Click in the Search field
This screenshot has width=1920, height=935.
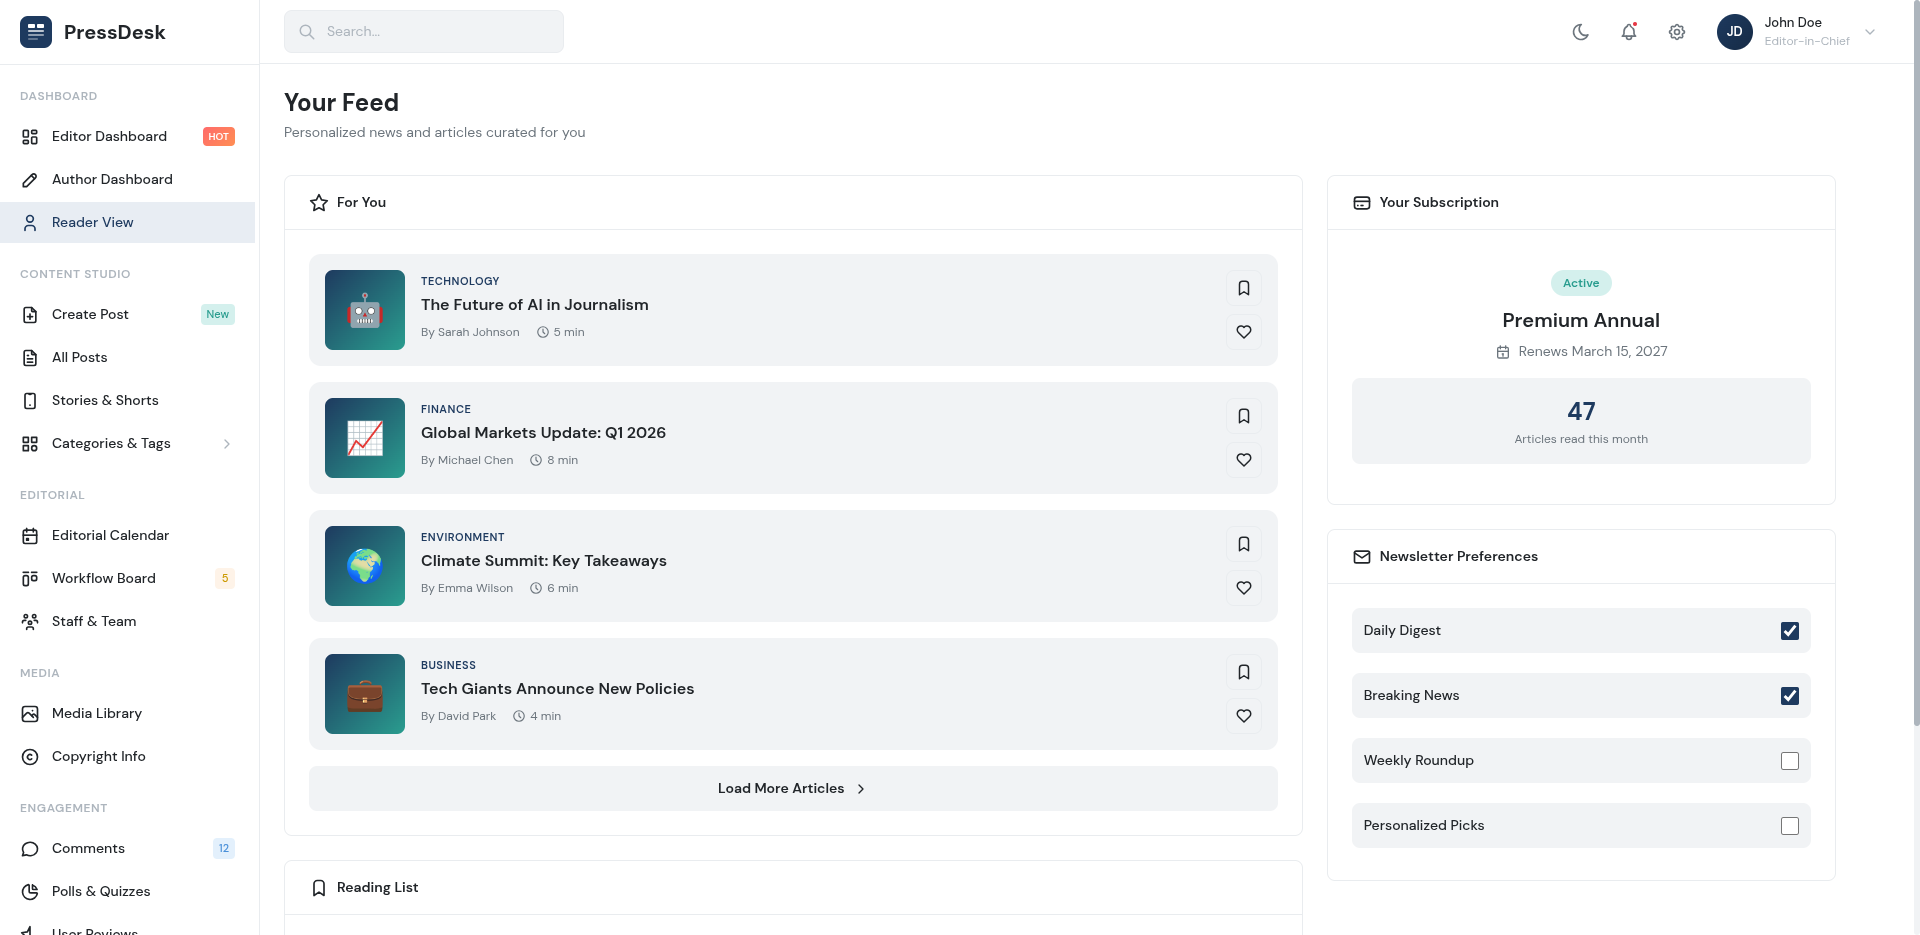pyautogui.click(x=423, y=31)
